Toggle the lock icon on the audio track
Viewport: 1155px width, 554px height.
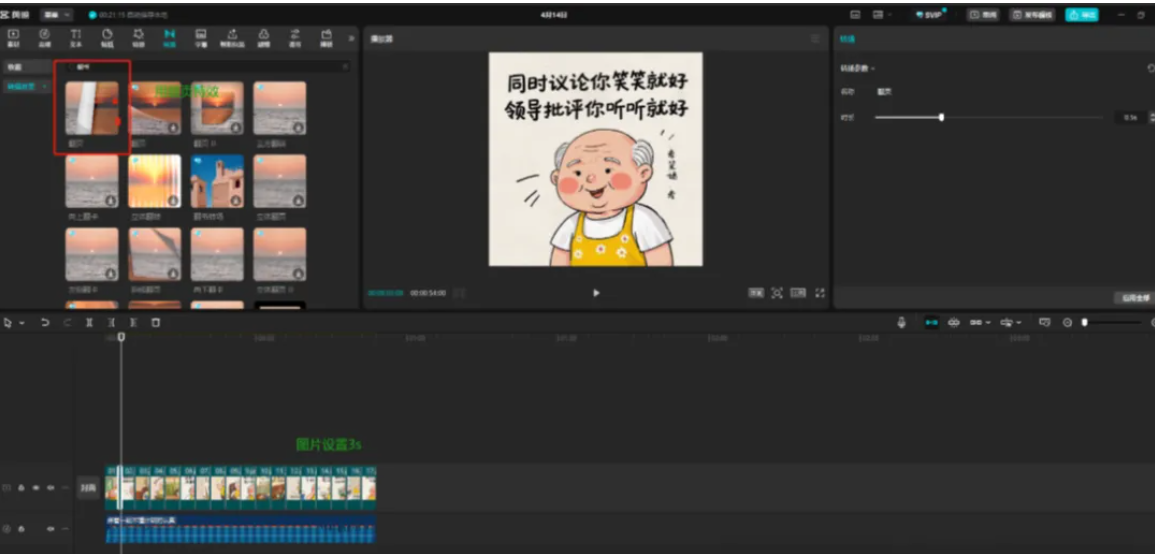tap(21, 528)
